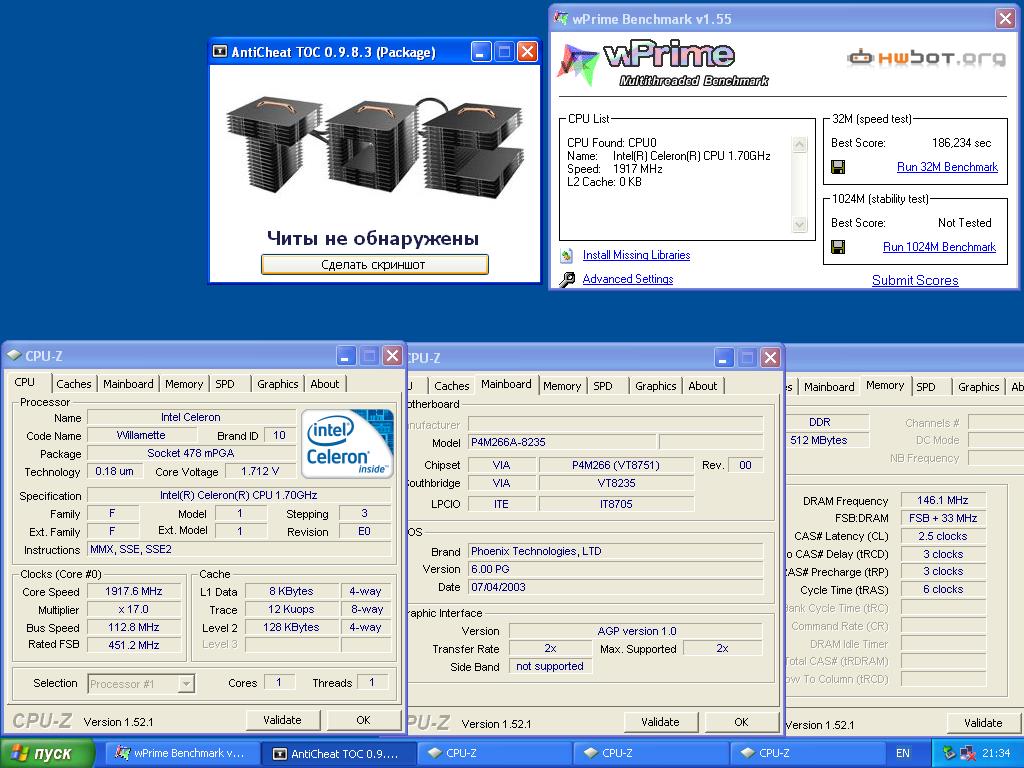This screenshot has width=1024, height=768.
Task: Open Graphics tab in third CPU-Z window
Action: 978,387
